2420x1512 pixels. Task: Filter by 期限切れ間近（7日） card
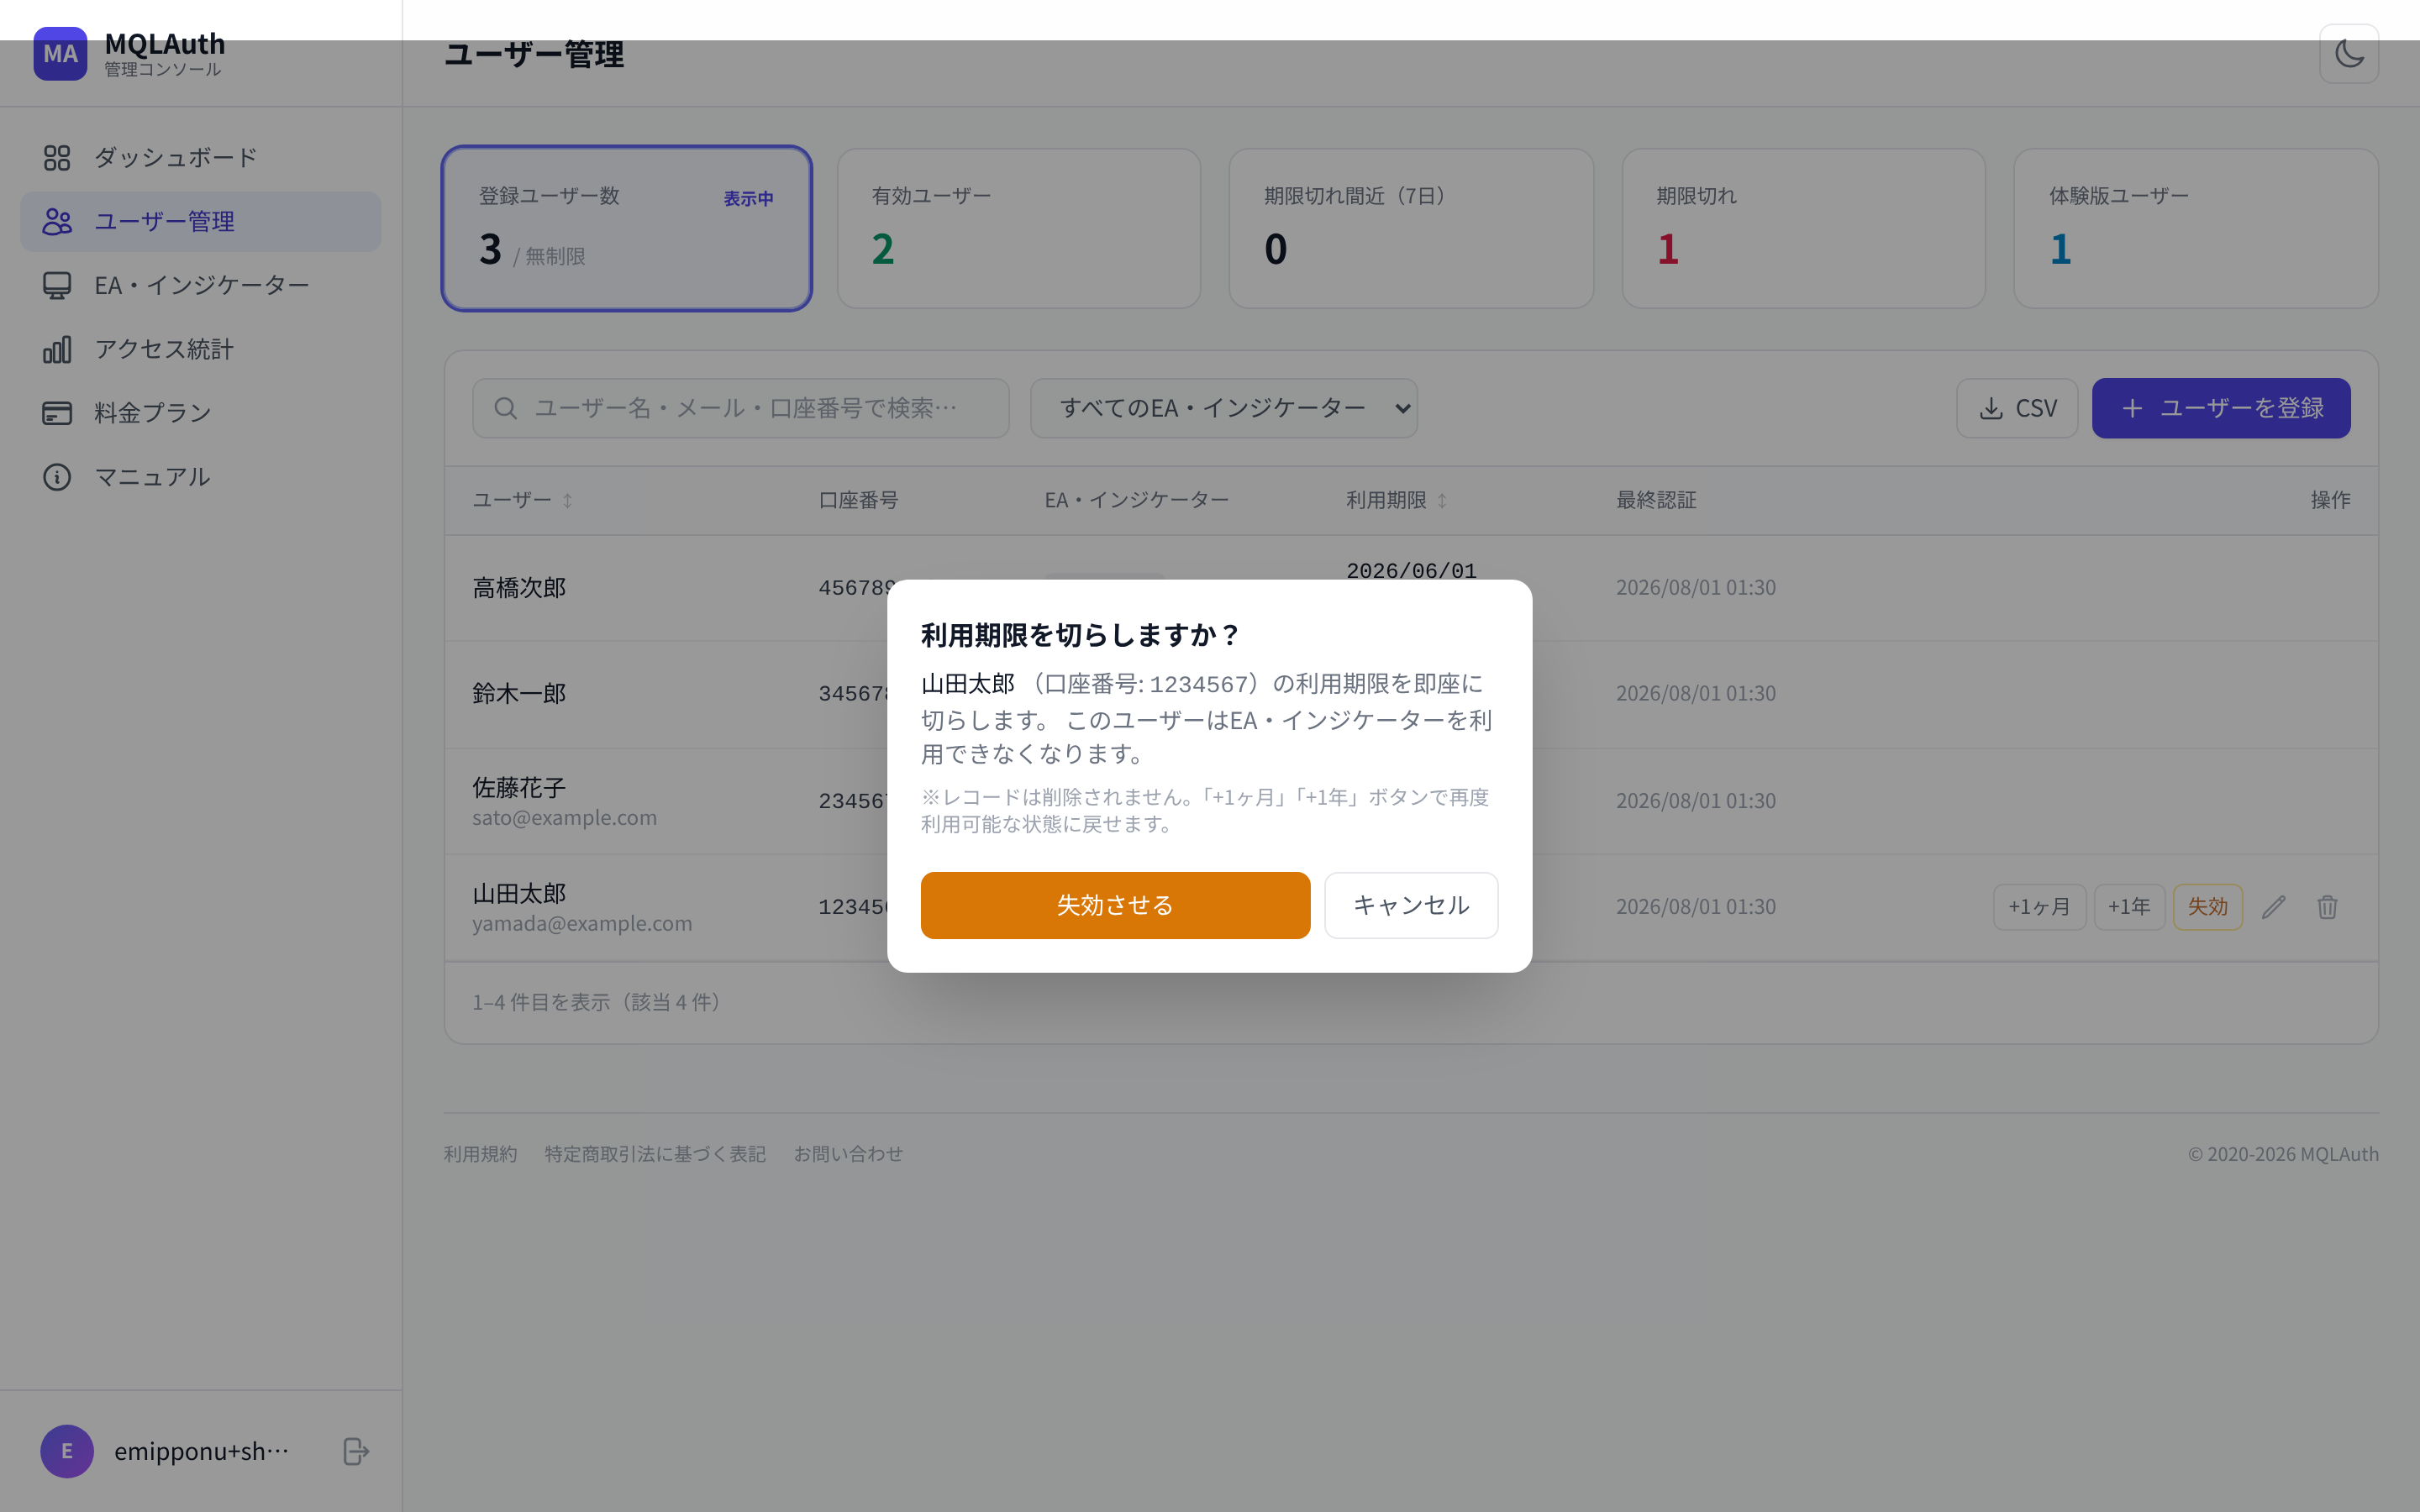[x=1411, y=228]
